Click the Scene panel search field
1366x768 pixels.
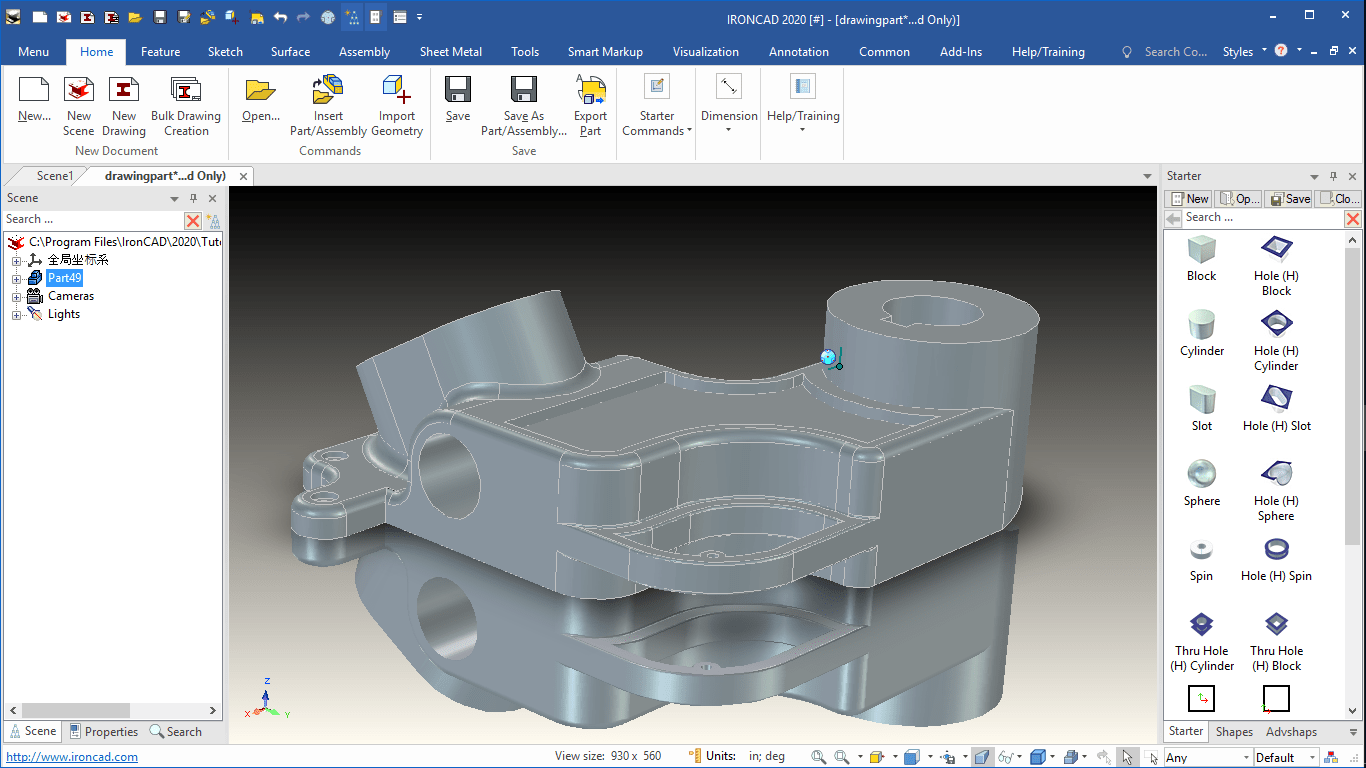[93, 220]
